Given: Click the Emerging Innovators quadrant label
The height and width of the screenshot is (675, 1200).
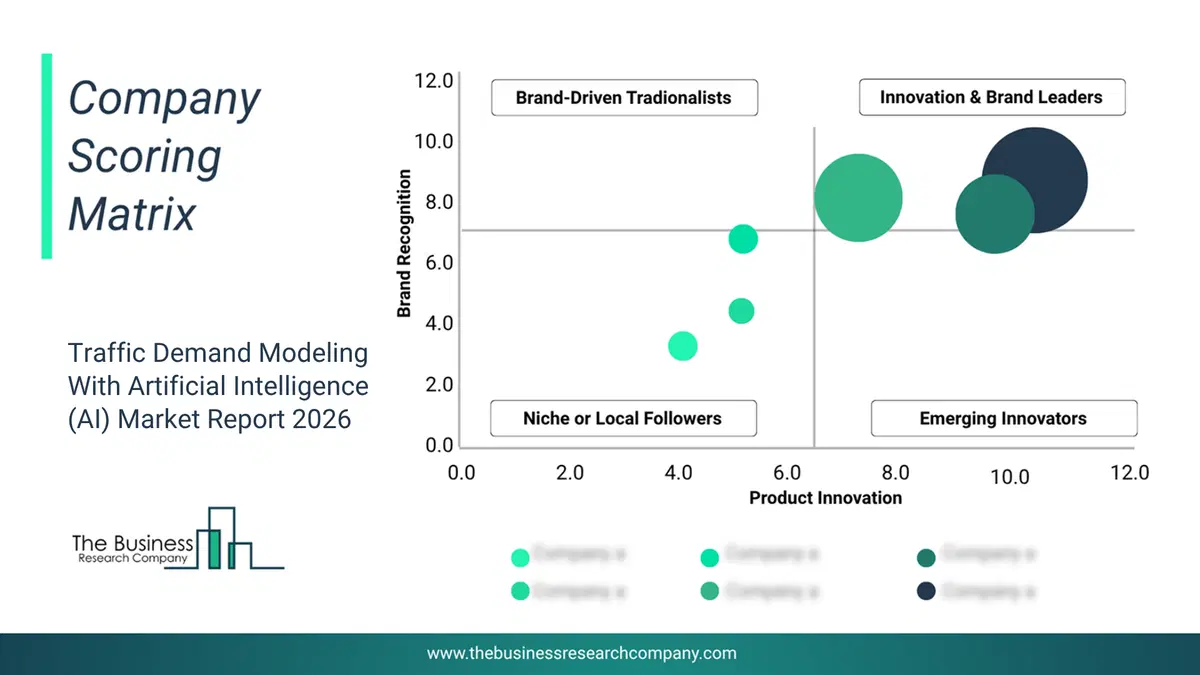Looking at the screenshot, I should pos(1003,418).
